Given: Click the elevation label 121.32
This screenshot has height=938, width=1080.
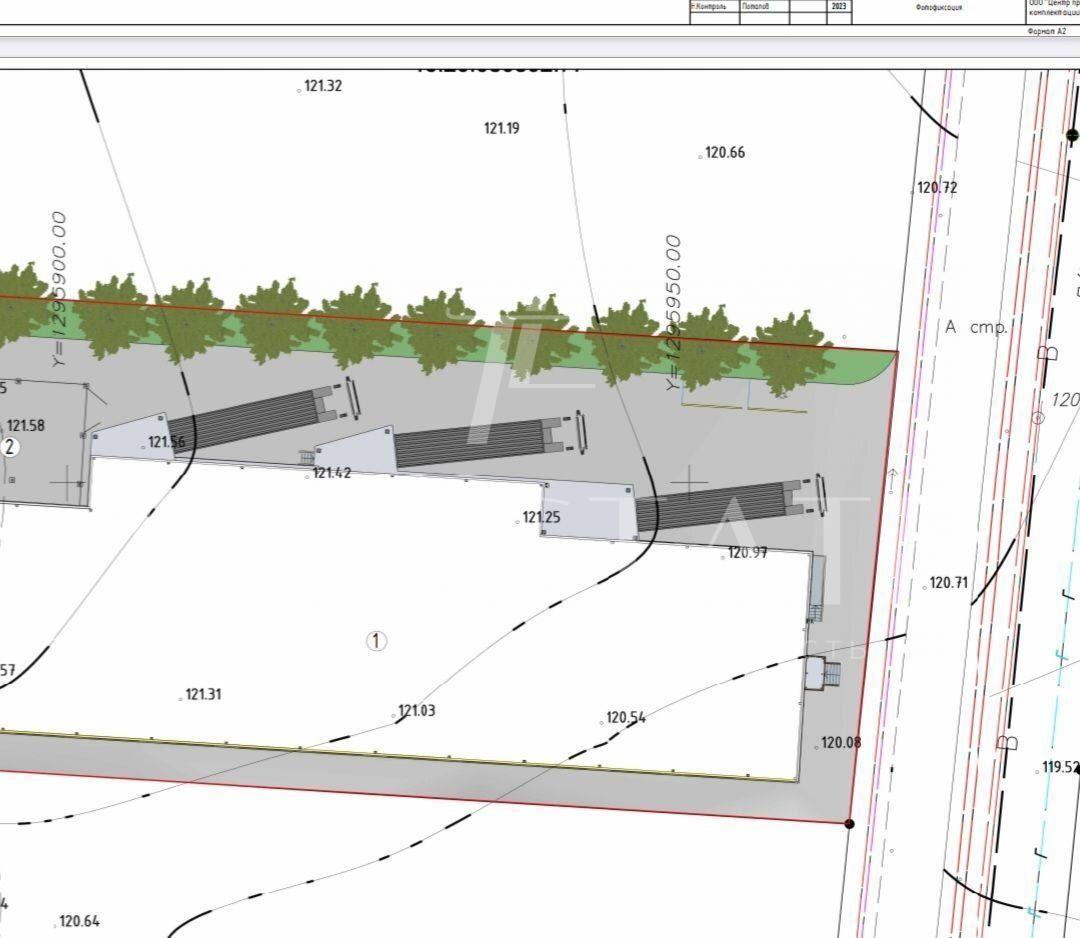Looking at the screenshot, I should coord(323,87).
